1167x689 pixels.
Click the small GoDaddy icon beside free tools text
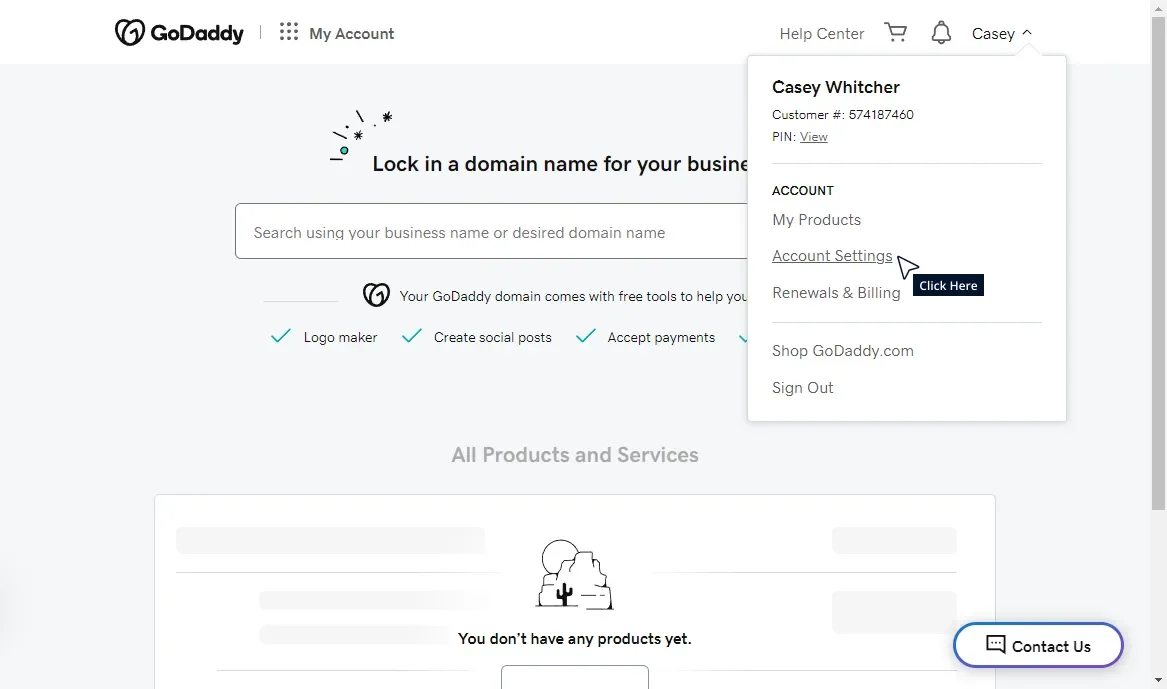(x=376, y=295)
